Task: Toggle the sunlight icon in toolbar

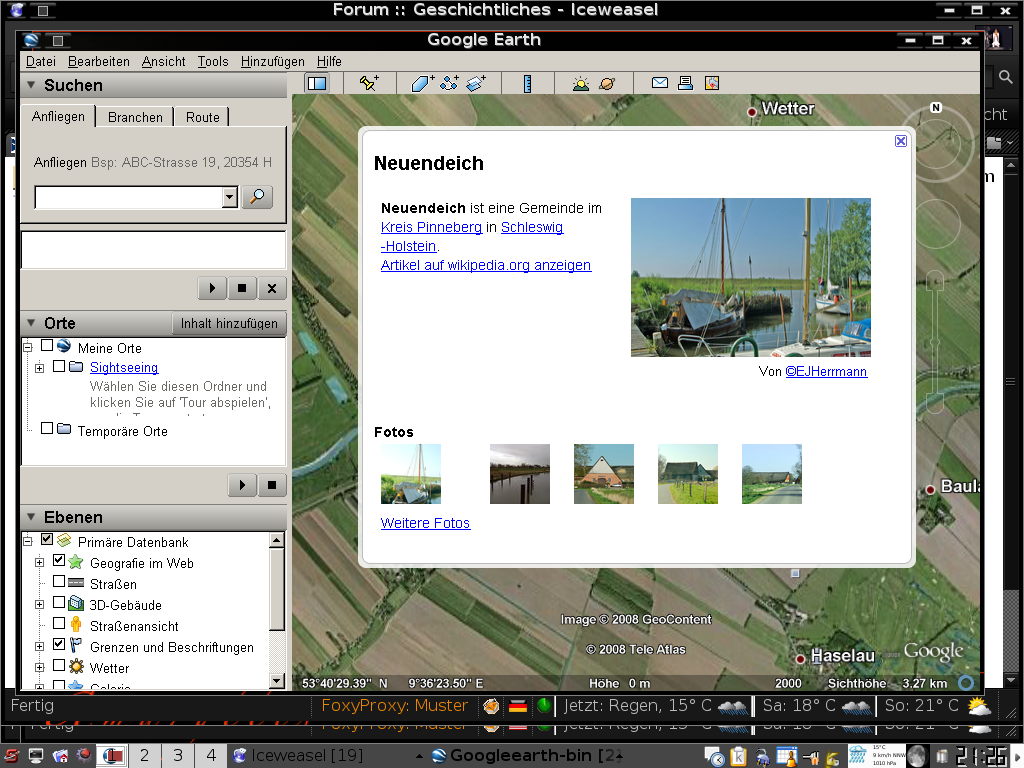Action: (x=581, y=84)
